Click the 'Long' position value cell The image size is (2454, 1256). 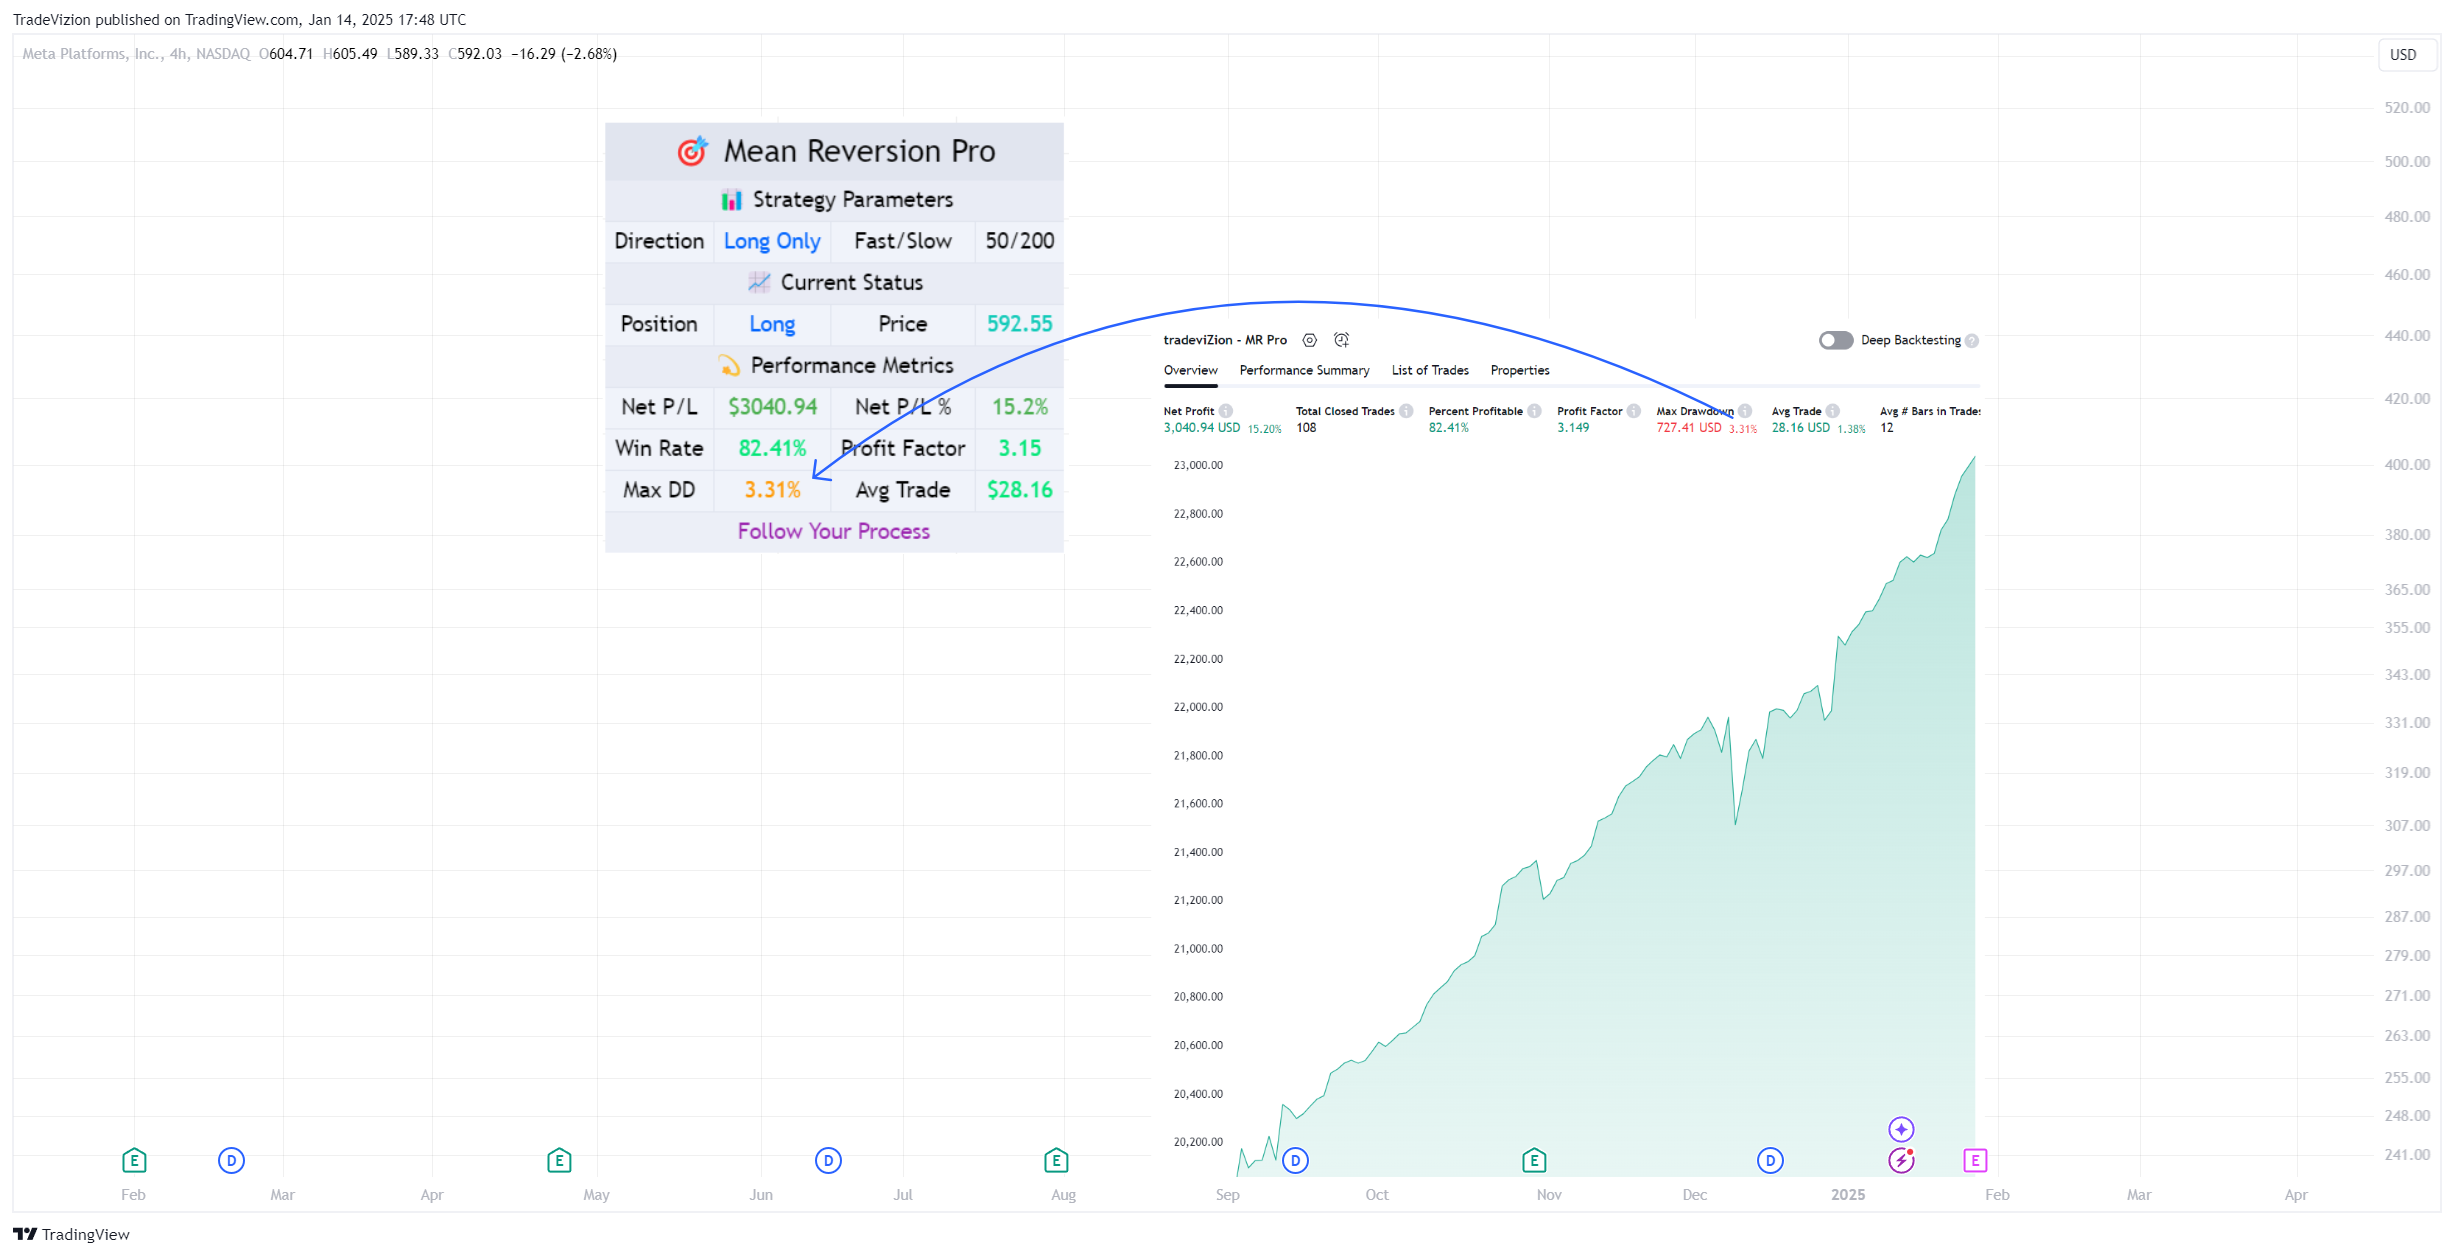click(x=772, y=324)
